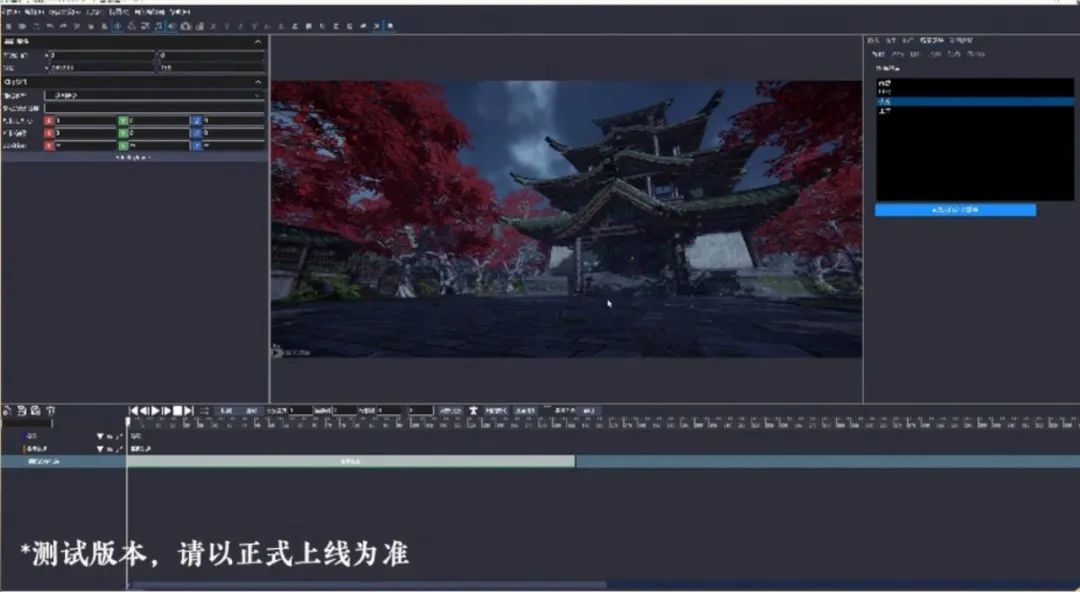Viewport: 1080px width, 592px height.
Task: Click the play button in the timeline controls
Action: (x=156, y=410)
